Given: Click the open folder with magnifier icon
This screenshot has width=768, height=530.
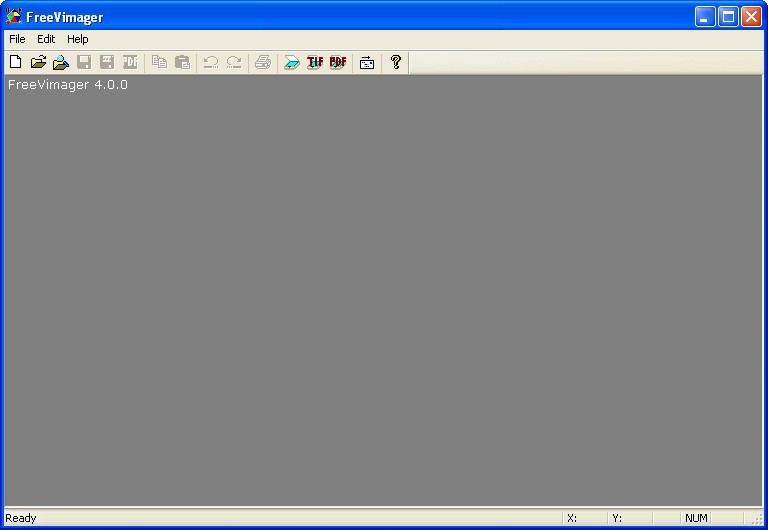Looking at the screenshot, I should point(61,62).
